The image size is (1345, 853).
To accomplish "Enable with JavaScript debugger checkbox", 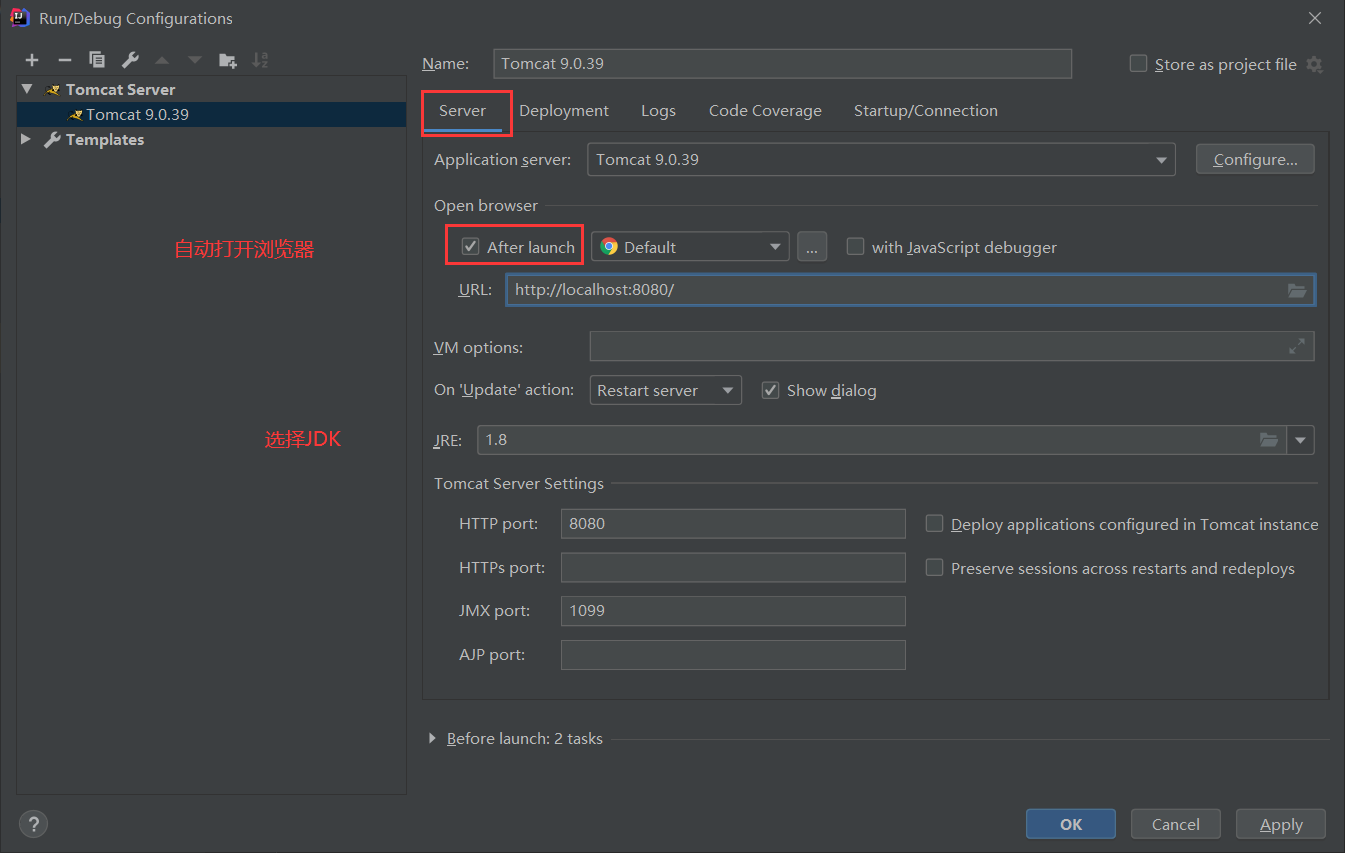I will [855, 246].
